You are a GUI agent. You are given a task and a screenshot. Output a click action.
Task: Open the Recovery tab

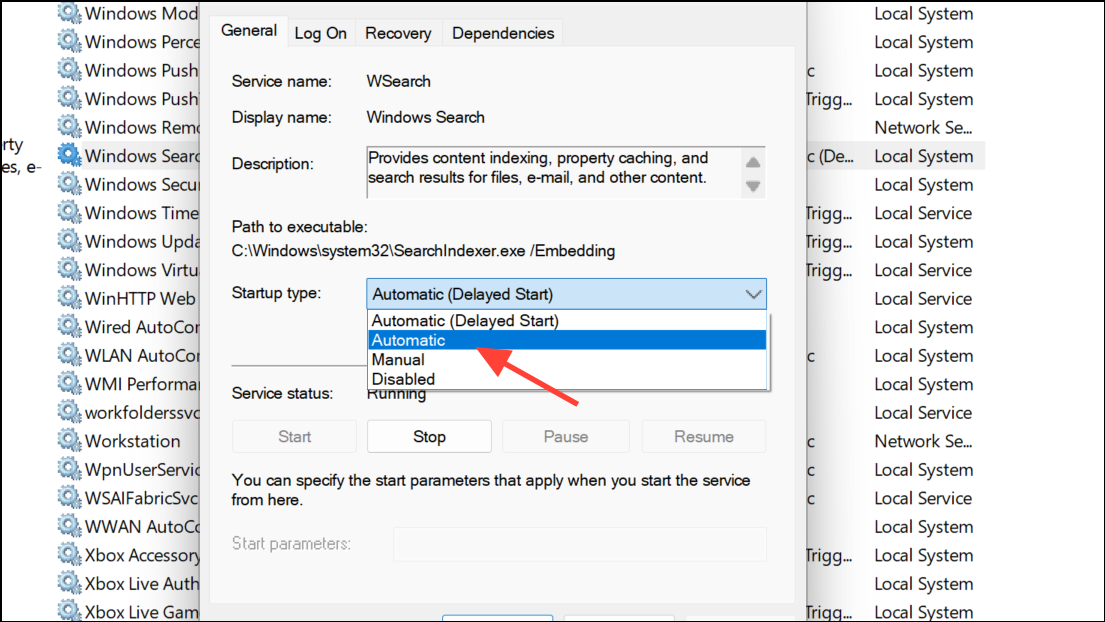[x=398, y=33]
